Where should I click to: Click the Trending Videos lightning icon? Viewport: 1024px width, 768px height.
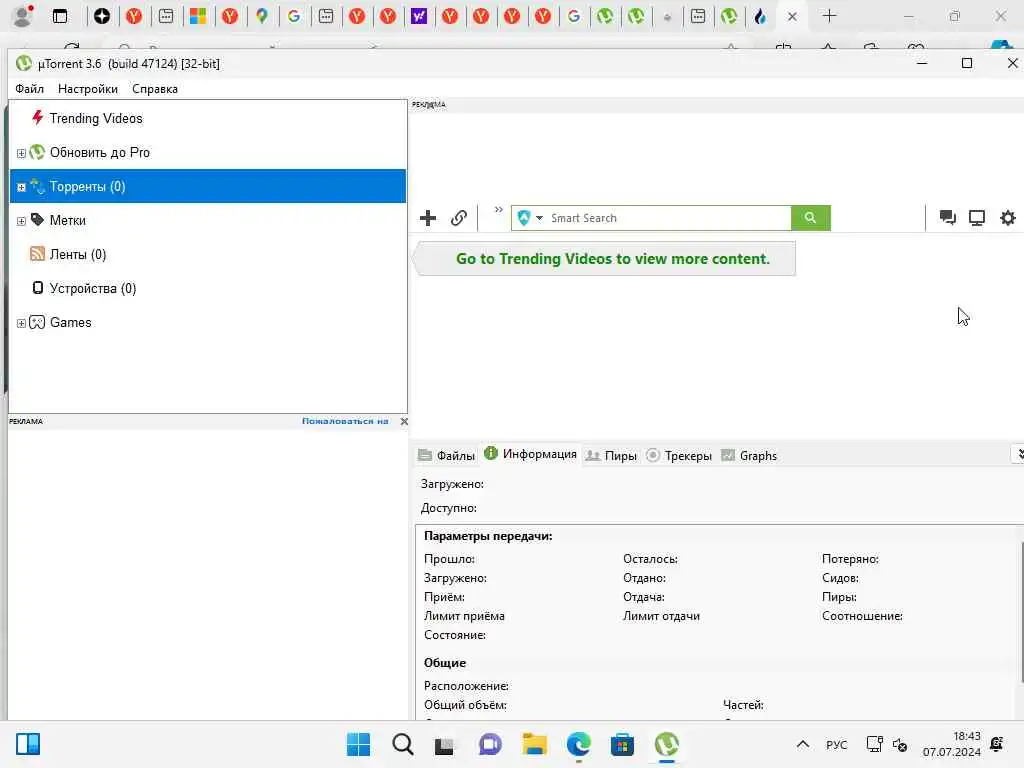[x=37, y=118]
